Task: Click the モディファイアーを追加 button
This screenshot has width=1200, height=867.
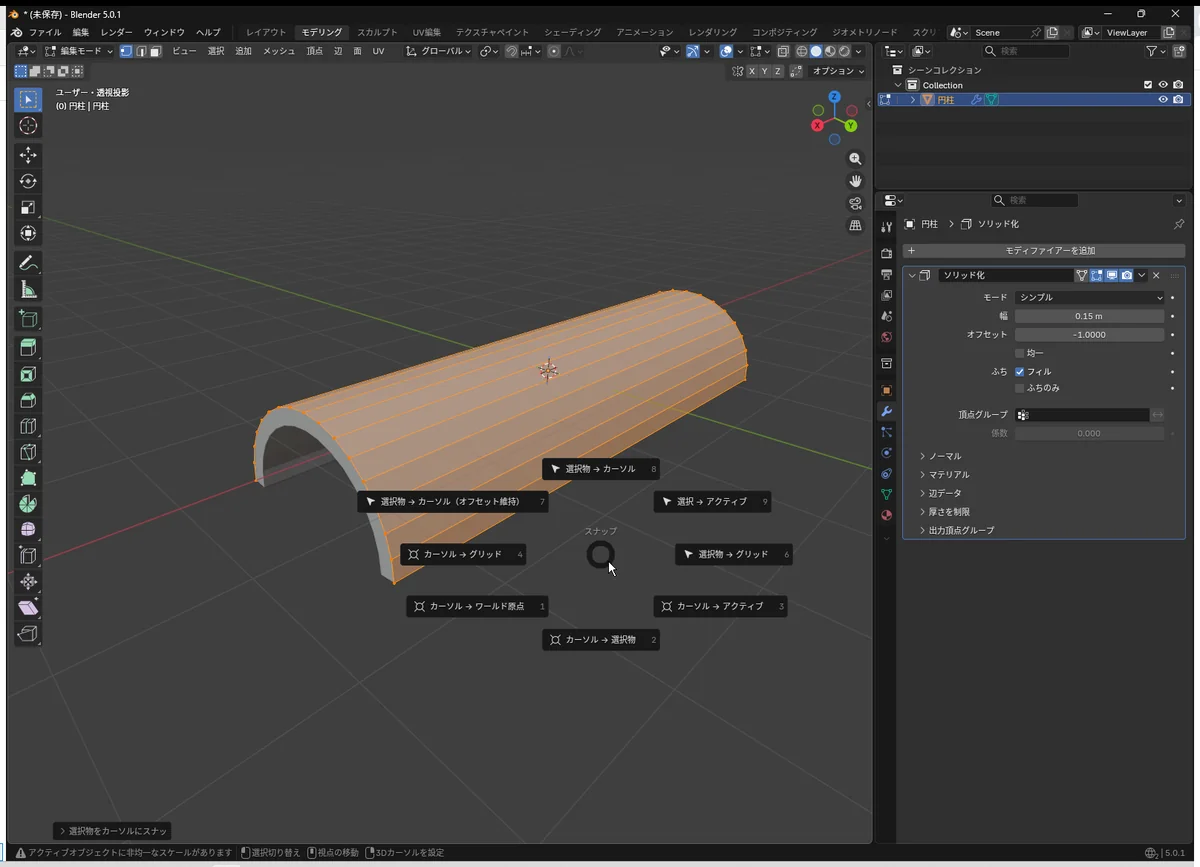Action: (x=1043, y=251)
